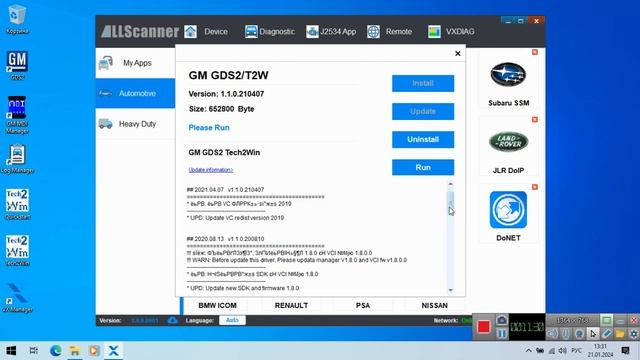Click red marker on Subaru SSM tile
This screenshot has height=360, width=640.
pyautogui.click(x=535, y=52)
